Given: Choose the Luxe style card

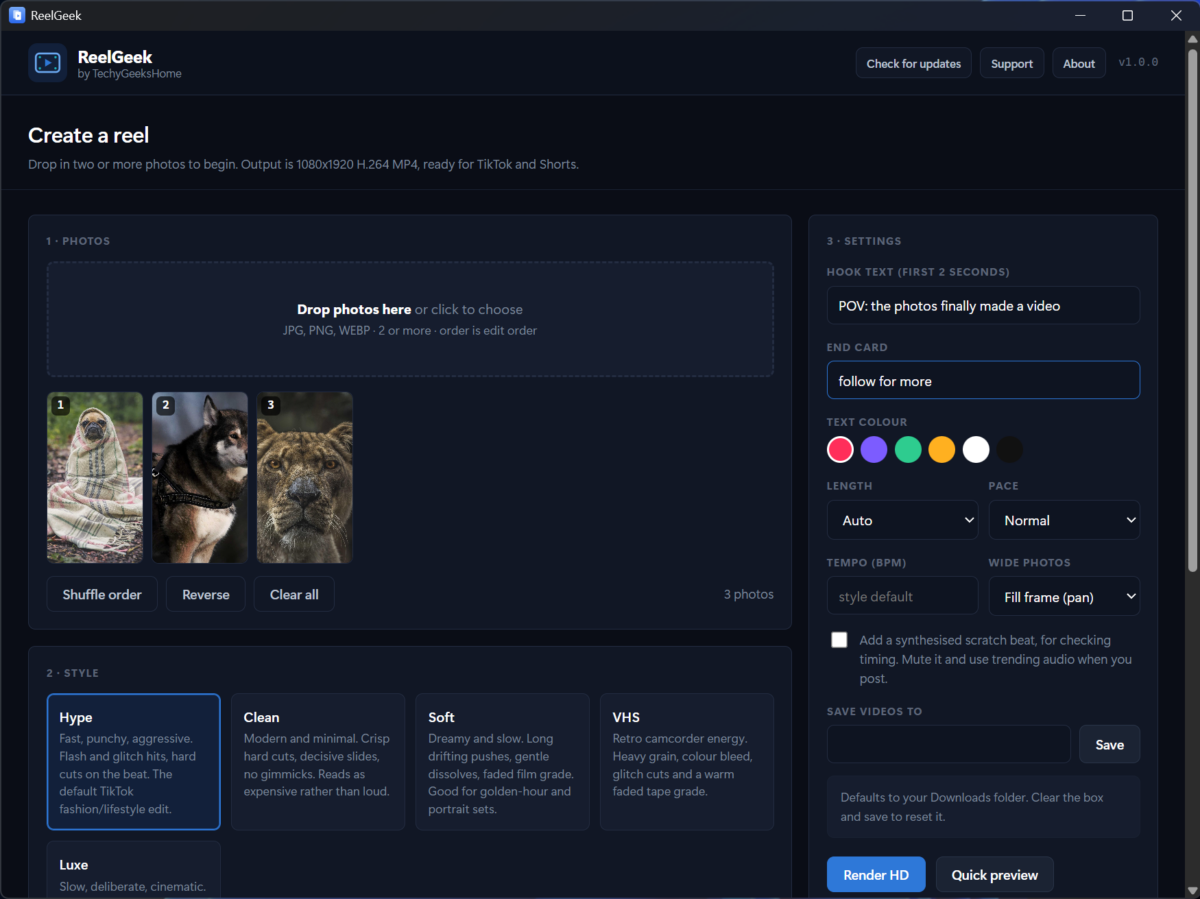Looking at the screenshot, I should [x=133, y=869].
